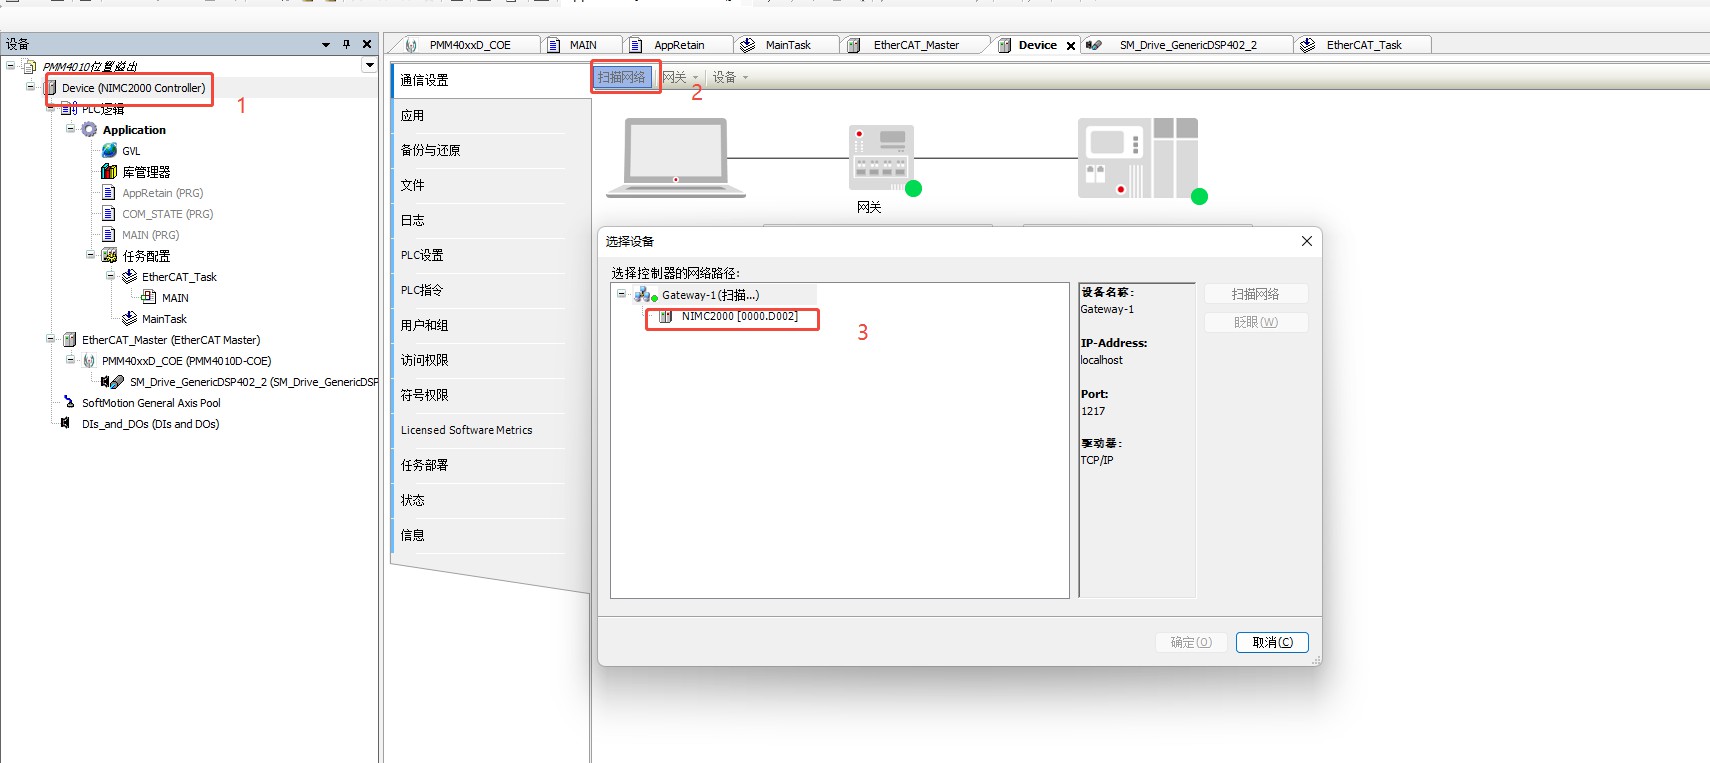The width and height of the screenshot is (1710, 763).
Task: Collapse the EtherCAT_Master tree node
Action: click(51, 339)
